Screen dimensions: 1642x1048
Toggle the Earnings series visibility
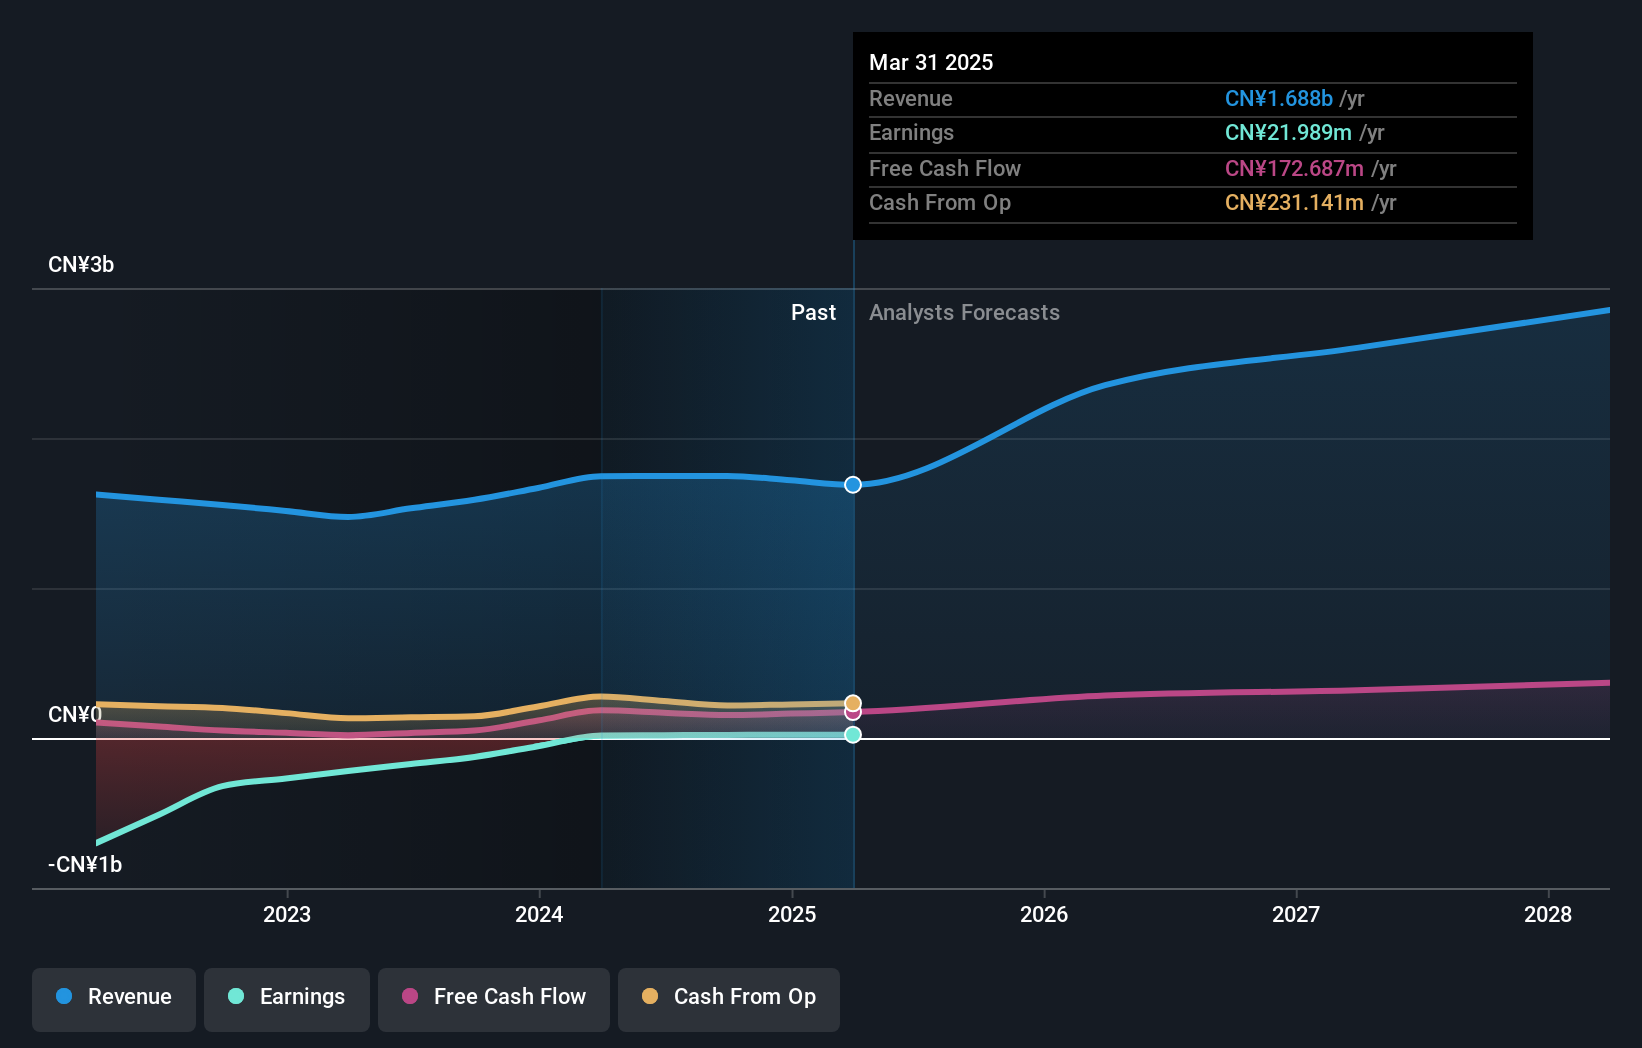tap(287, 998)
